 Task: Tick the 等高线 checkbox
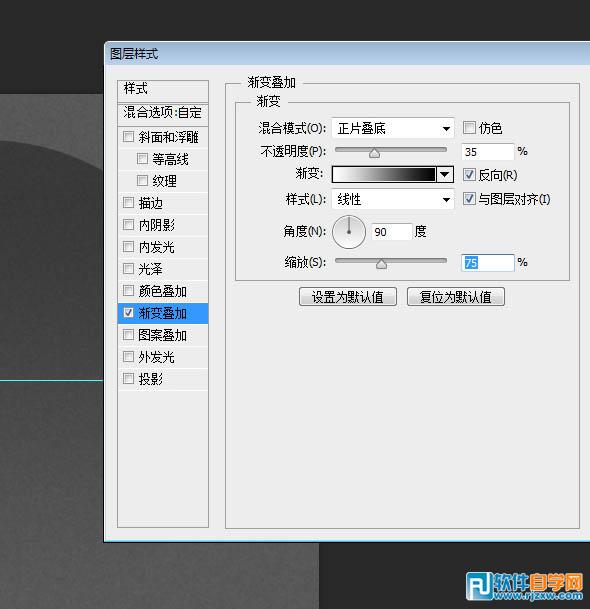point(142,158)
